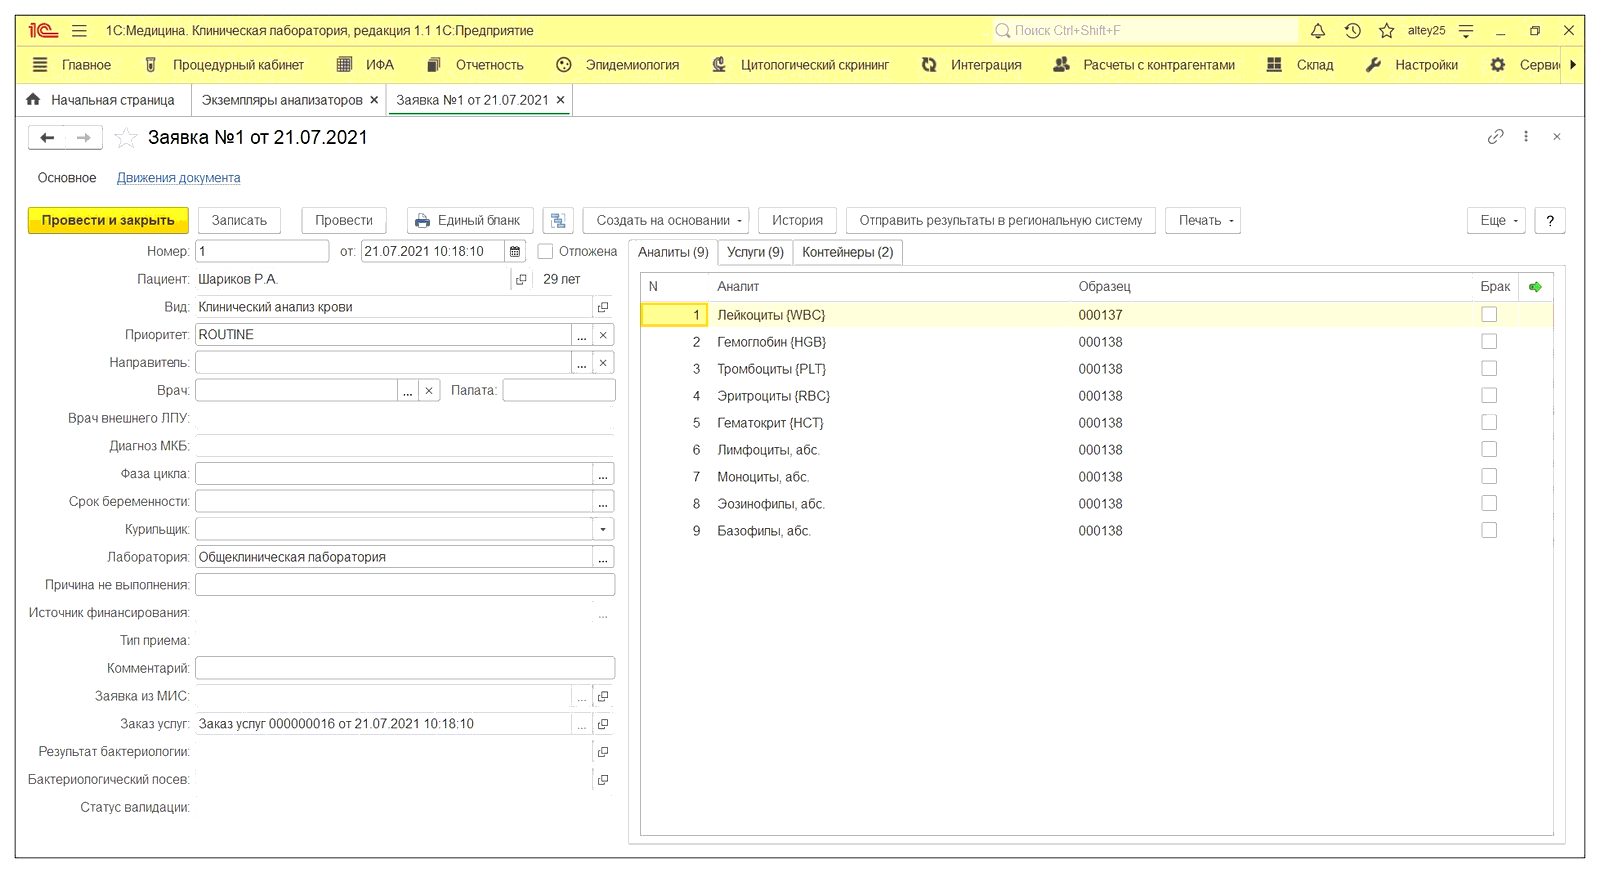Screen dimensions: 1600x873
Task: Open the Цитологический скрининг section
Action: 800,65
